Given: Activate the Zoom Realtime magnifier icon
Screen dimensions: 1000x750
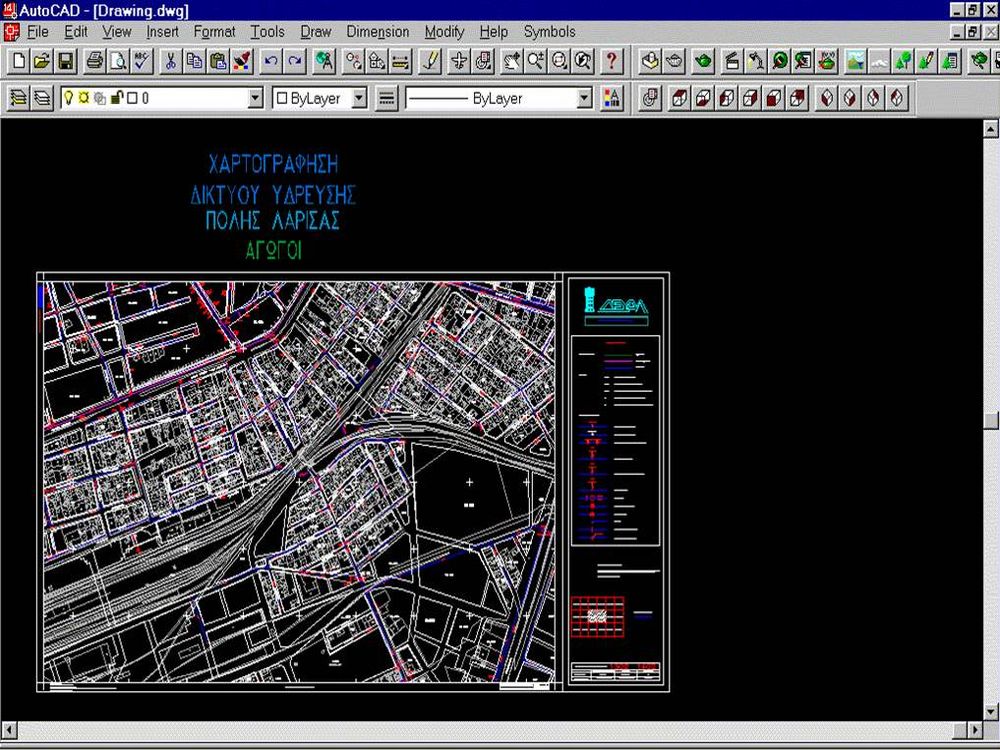Looking at the screenshot, I should coord(535,61).
